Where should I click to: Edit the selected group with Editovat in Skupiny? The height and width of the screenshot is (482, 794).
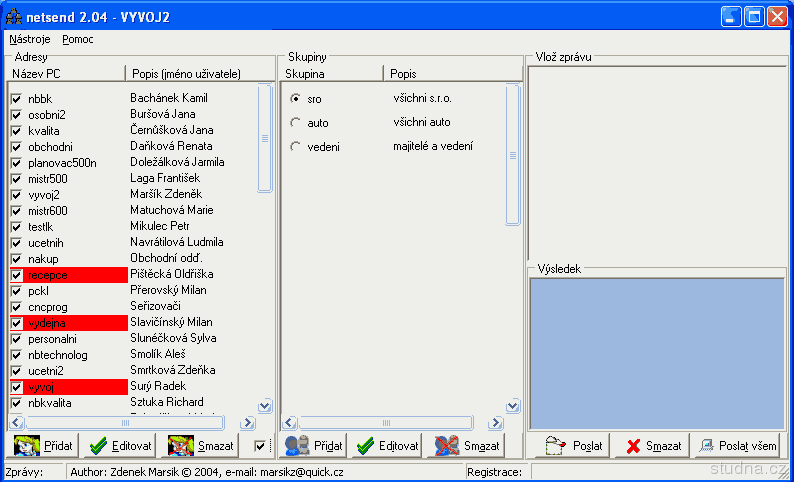click(388, 446)
